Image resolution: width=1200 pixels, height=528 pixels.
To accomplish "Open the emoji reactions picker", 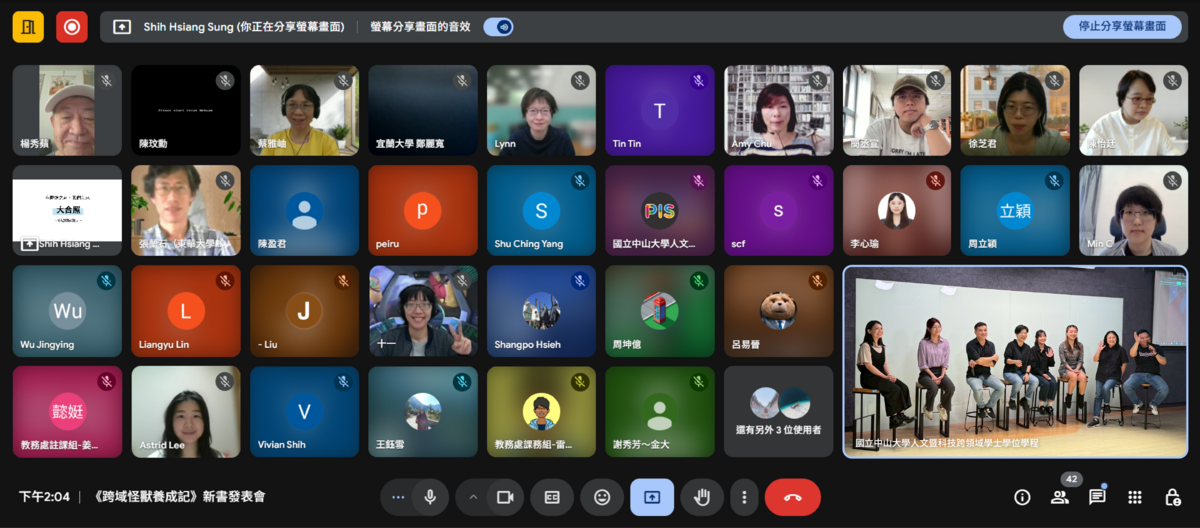I will tap(602, 497).
